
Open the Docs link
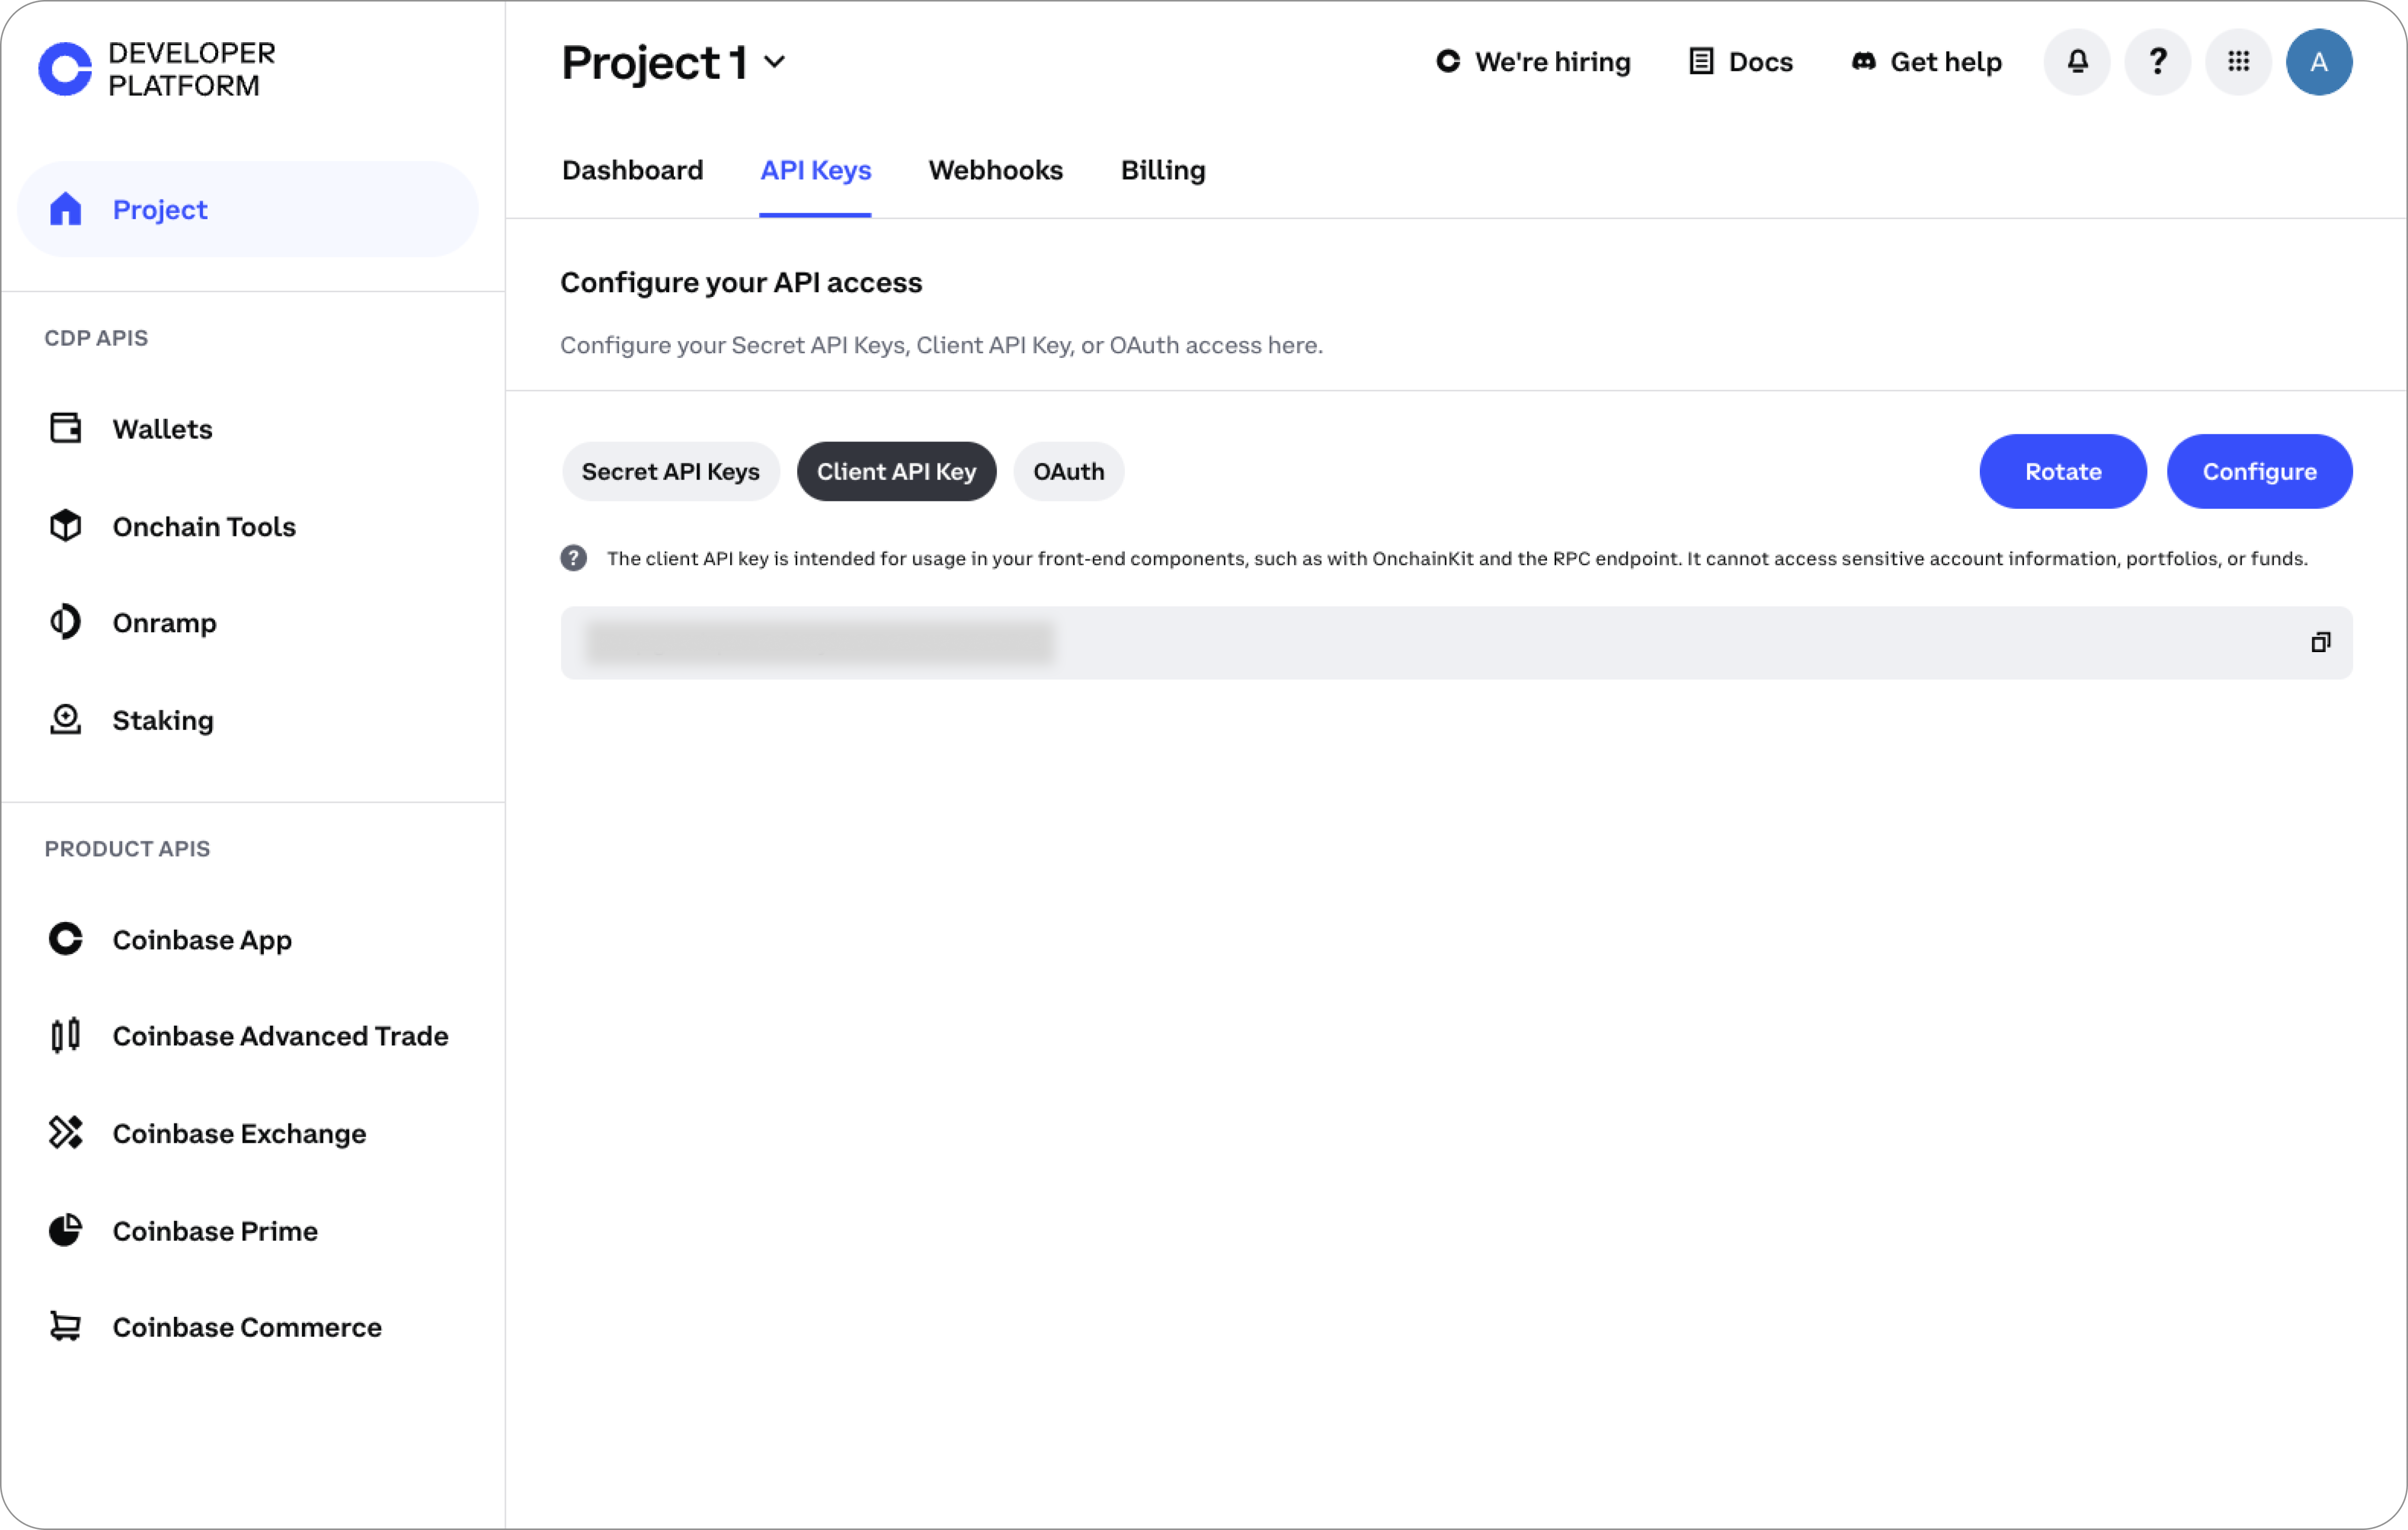coord(1741,62)
